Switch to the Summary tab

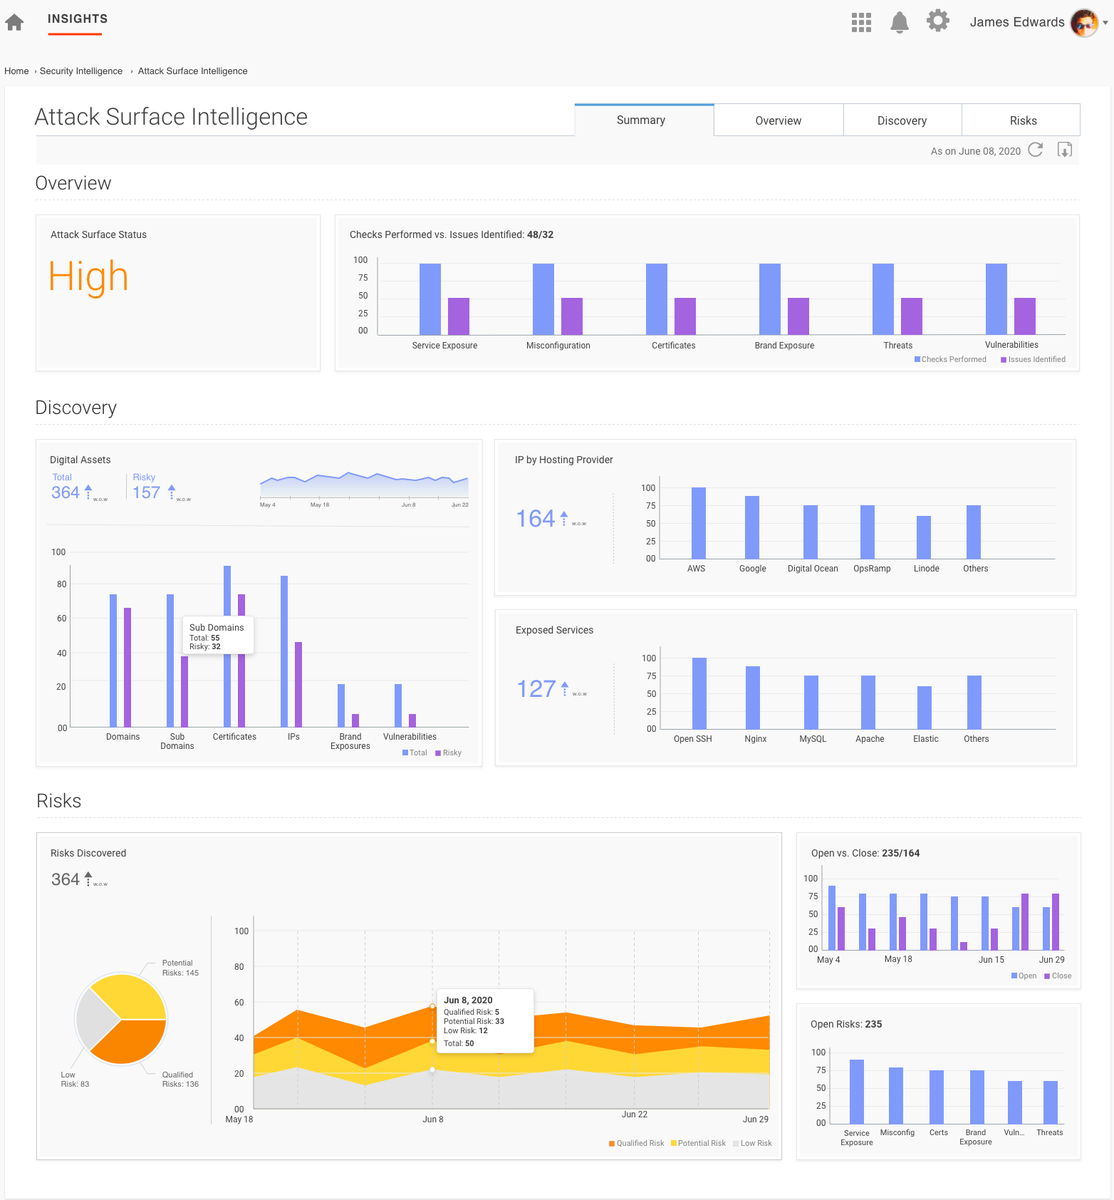click(644, 120)
